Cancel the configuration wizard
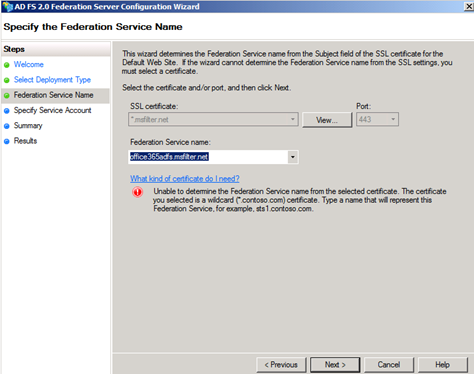The width and height of the screenshot is (474, 374). (x=389, y=365)
